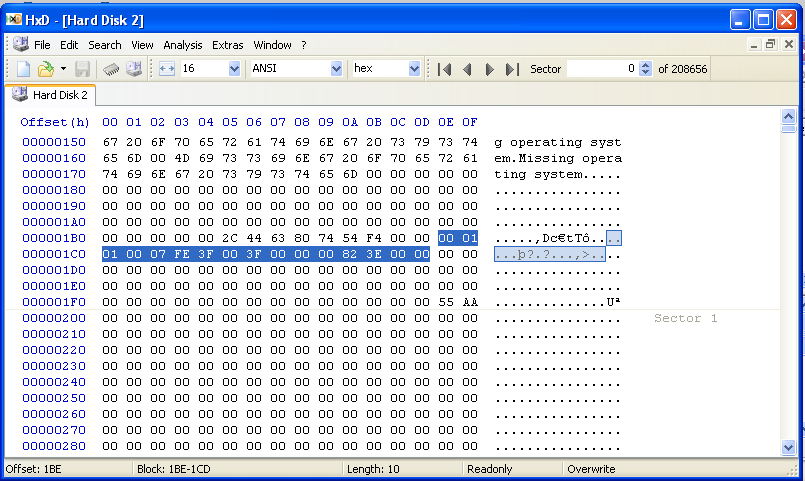The width and height of the screenshot is (805, 481).
Task: Click the New file toolbar icon
Action: [x=23, y=69]
